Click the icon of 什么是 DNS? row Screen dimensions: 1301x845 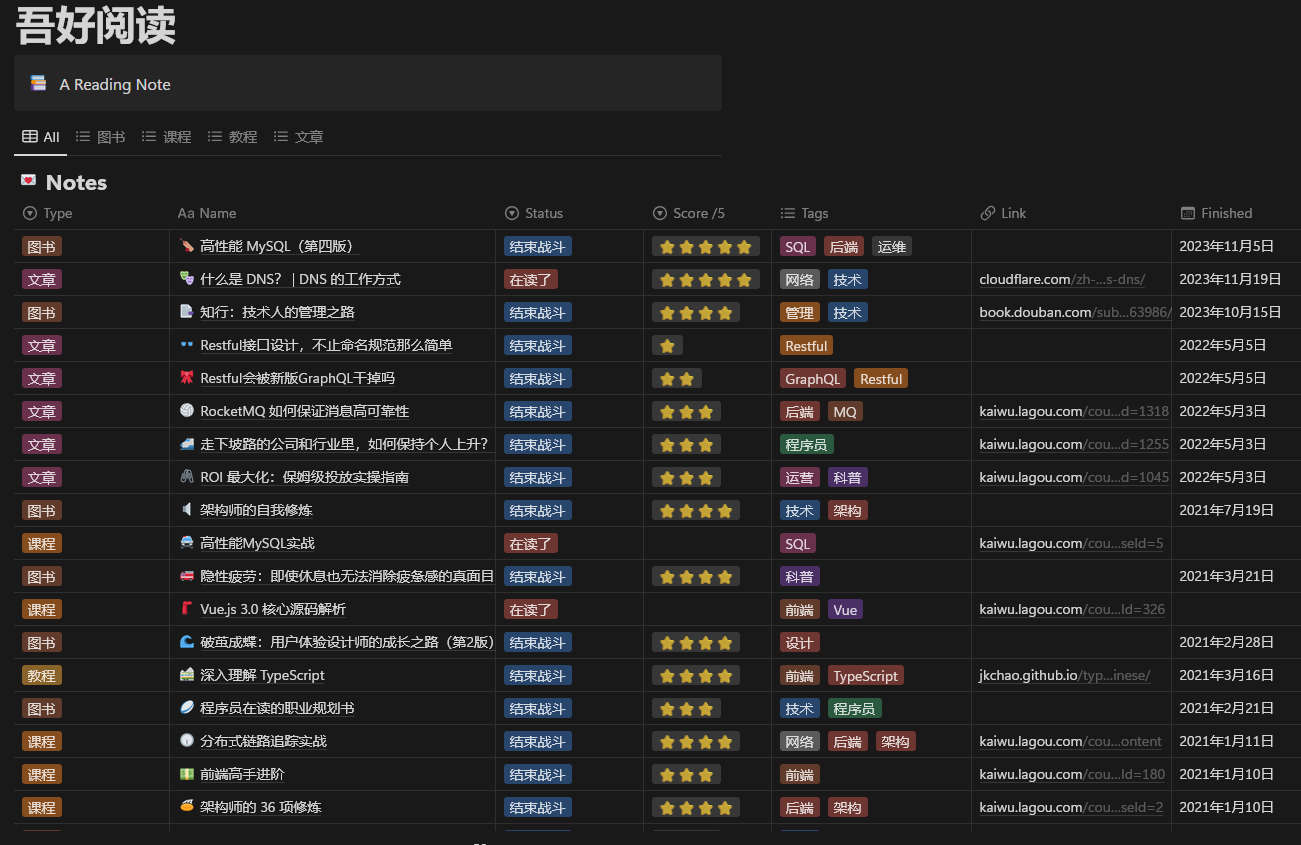pyautogui.click(x=186, y=279)
